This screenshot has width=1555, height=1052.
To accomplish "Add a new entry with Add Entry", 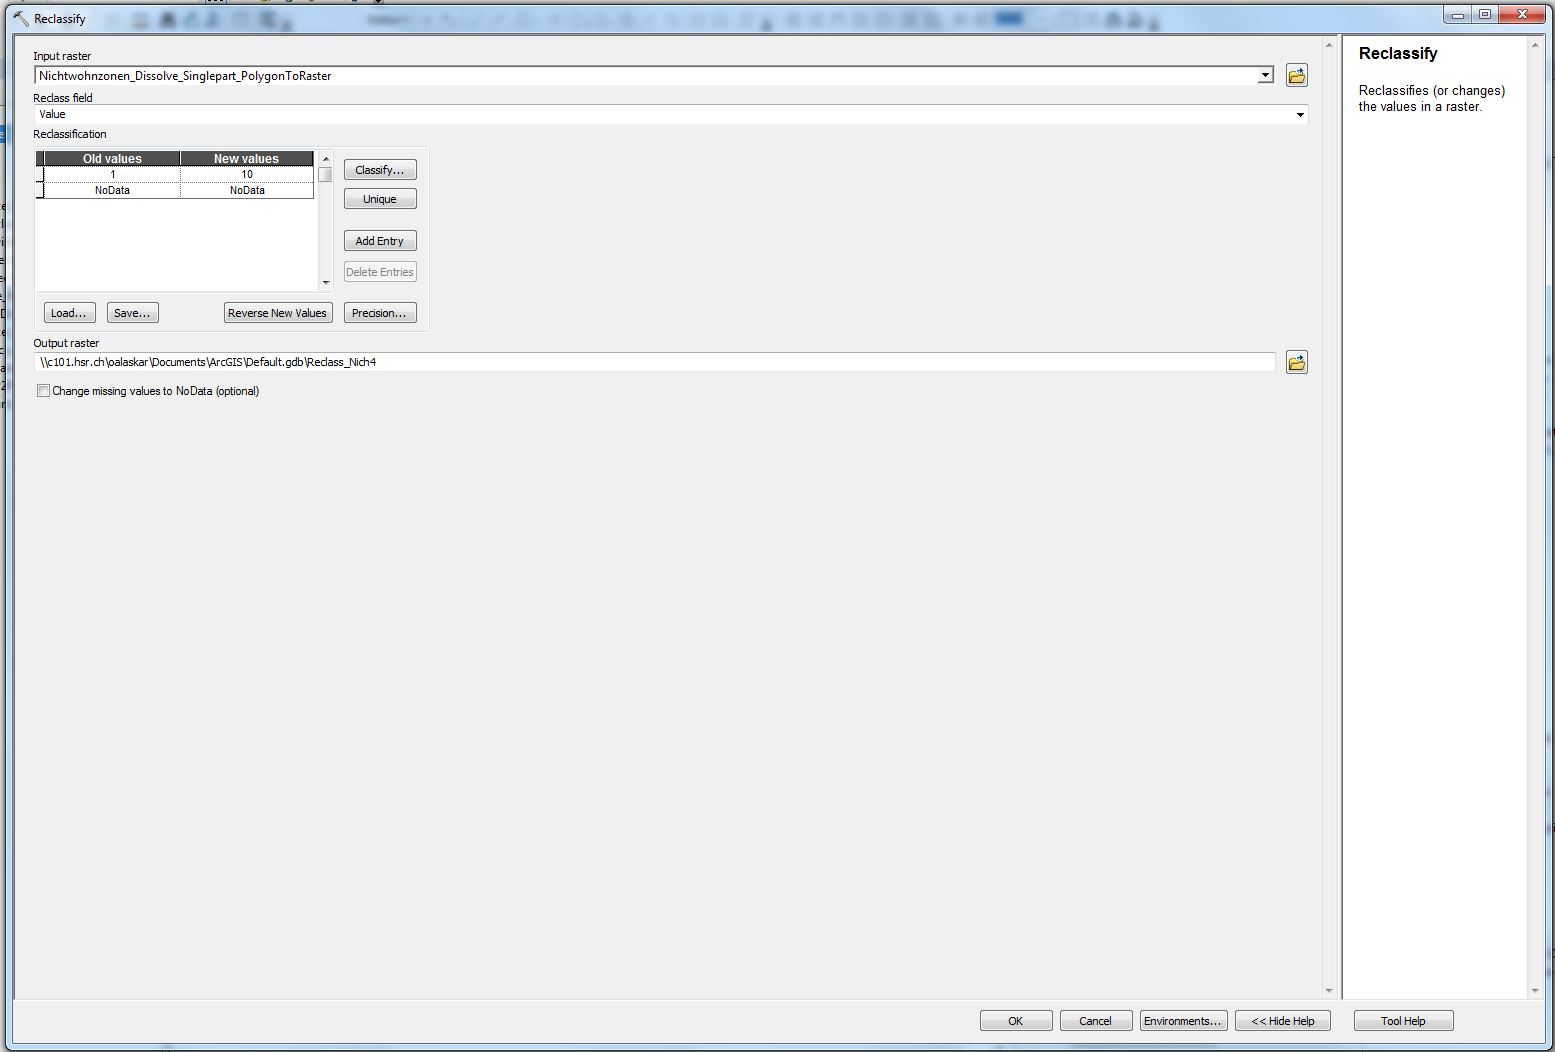I will 380,241.
